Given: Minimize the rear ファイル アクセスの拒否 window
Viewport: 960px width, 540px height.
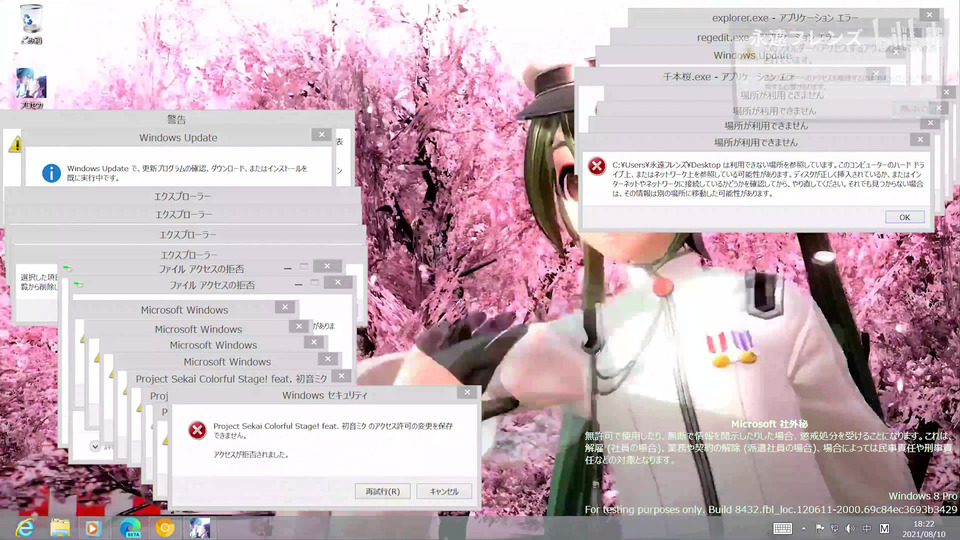Looking at the screenshot, I should tap(288, 268).
